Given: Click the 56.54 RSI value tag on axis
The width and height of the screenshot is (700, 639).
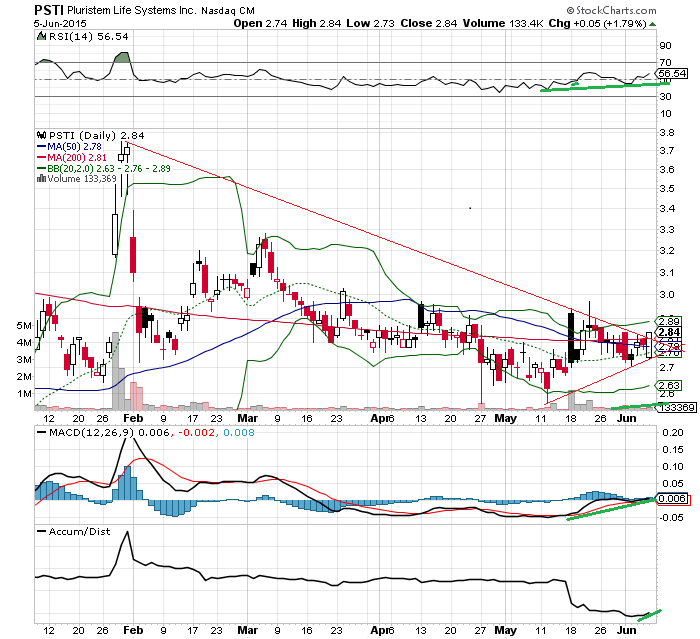Looking at the screenshot, I should 672,73.
